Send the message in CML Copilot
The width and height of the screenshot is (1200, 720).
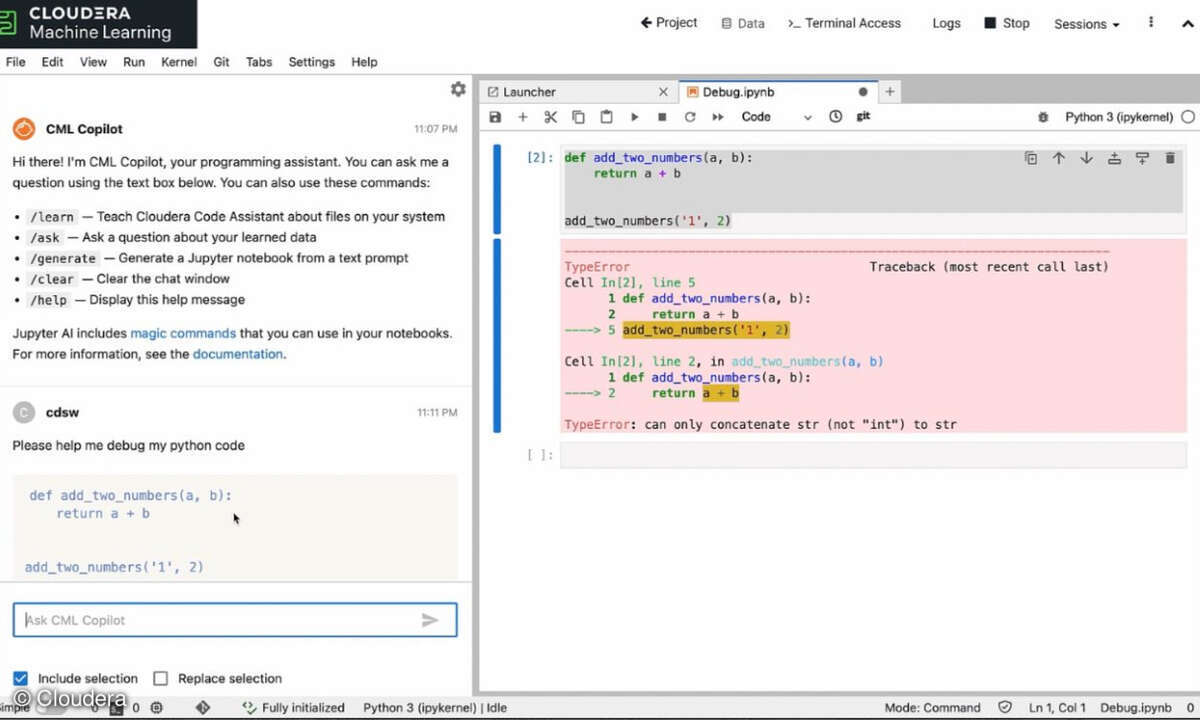(430, 620)
